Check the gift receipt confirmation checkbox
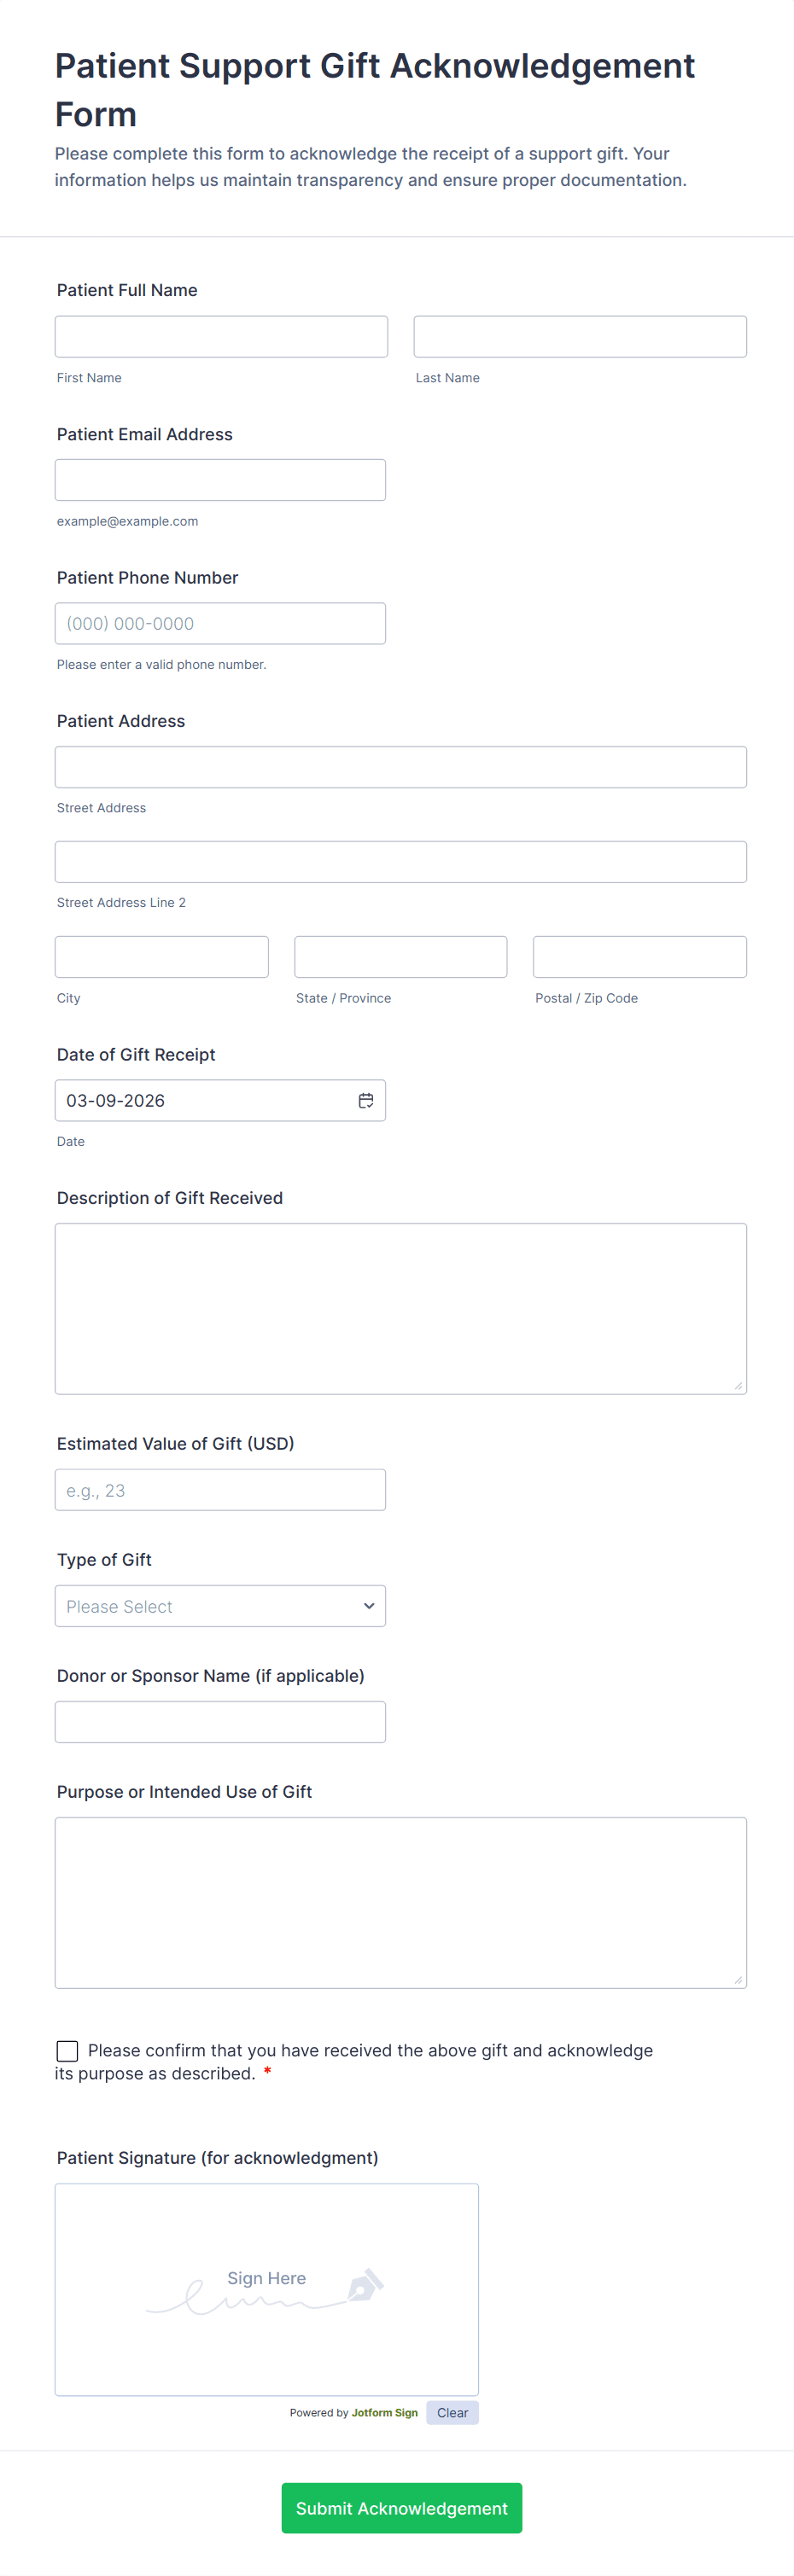Screen dimensions: 794x2576 pyautogui.click(x=67, y=2051)
